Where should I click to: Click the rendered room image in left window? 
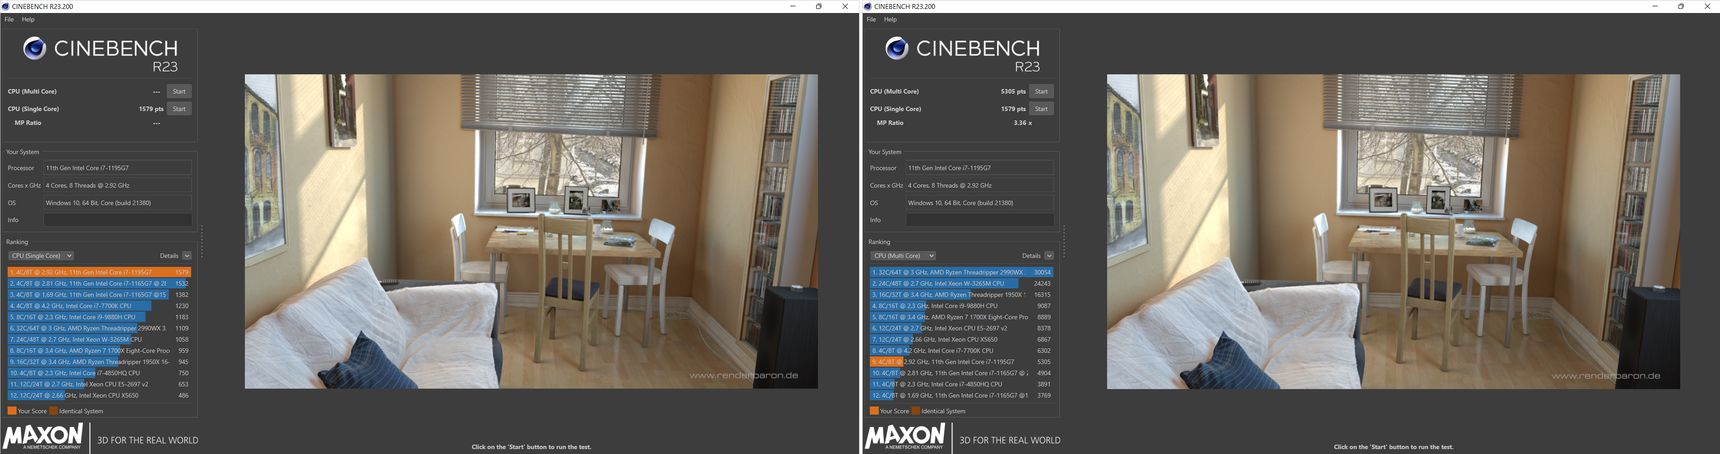531,231
